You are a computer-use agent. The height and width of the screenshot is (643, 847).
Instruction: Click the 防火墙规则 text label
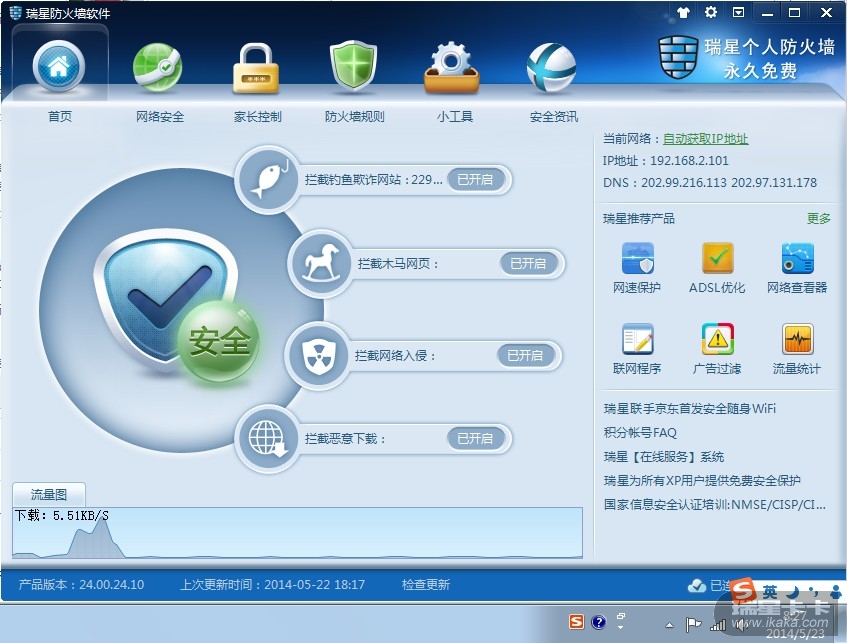pos(354,117)
